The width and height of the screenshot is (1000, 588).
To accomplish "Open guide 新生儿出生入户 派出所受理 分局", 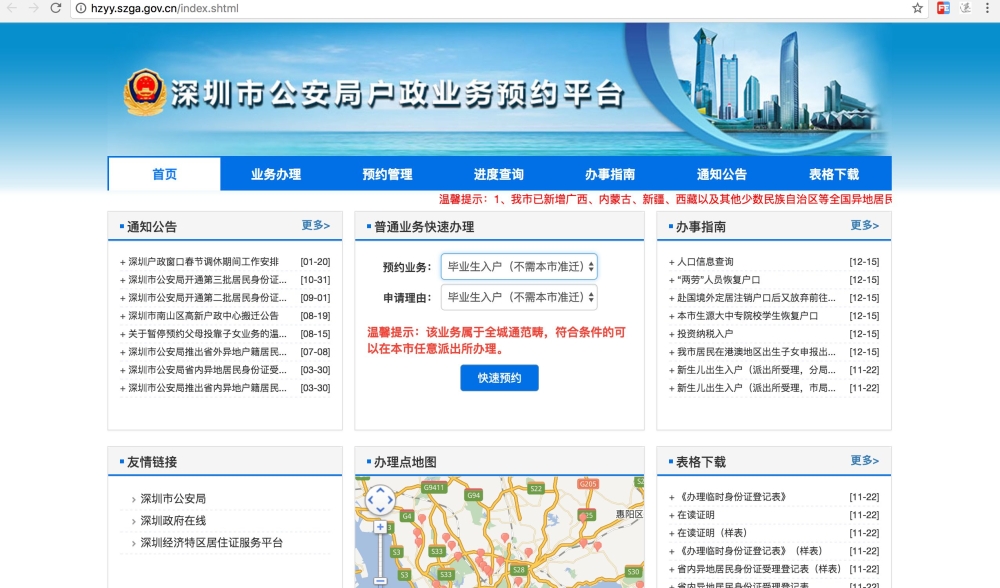I will click(756, 370).
